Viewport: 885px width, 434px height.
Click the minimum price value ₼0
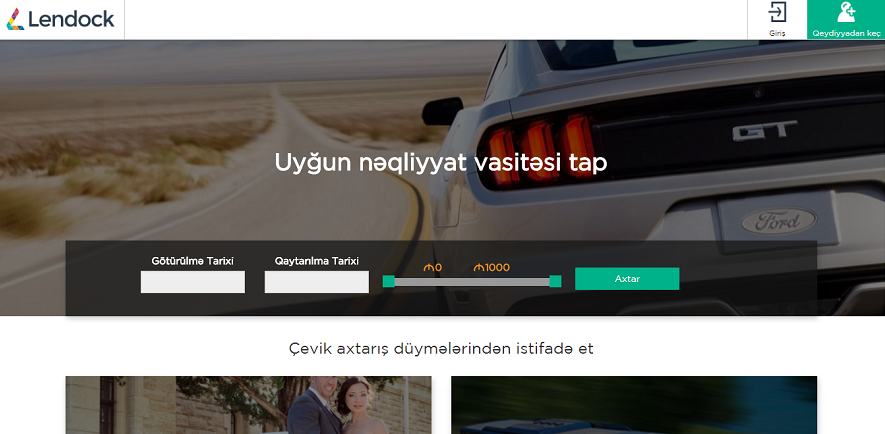433,268
